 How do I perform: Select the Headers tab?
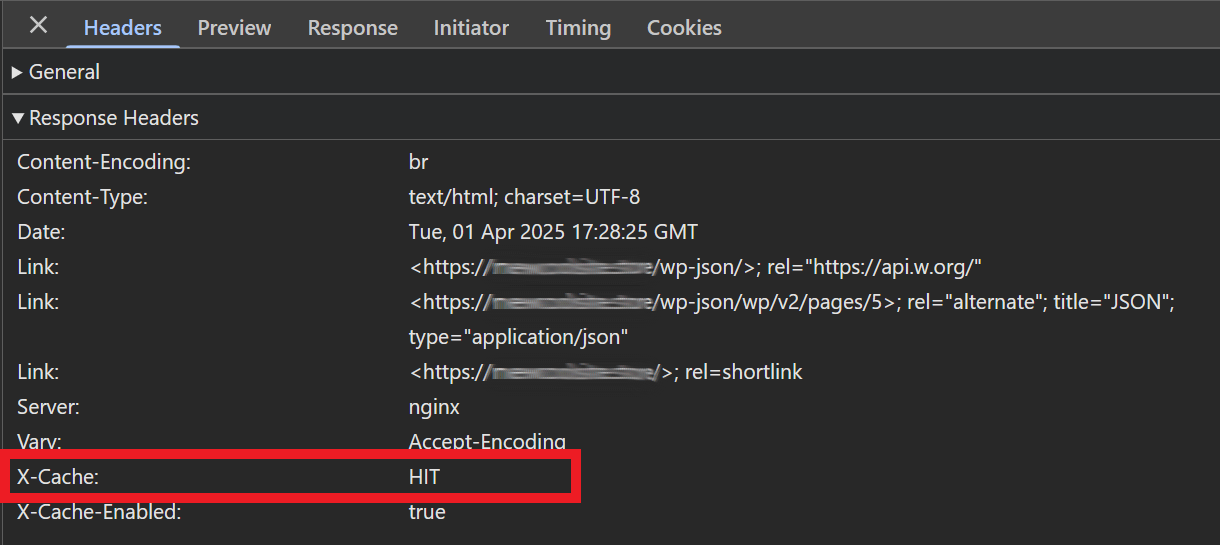click(x=123, y=28)
